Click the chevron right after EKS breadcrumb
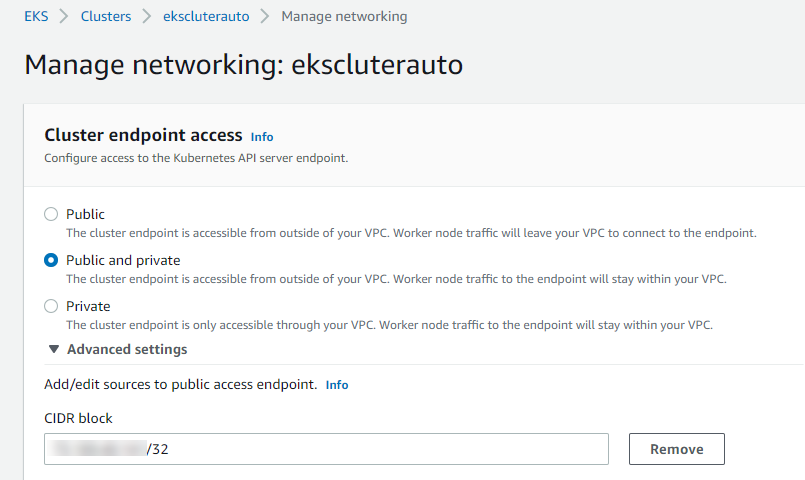805x480 pixels. point(65,16)
